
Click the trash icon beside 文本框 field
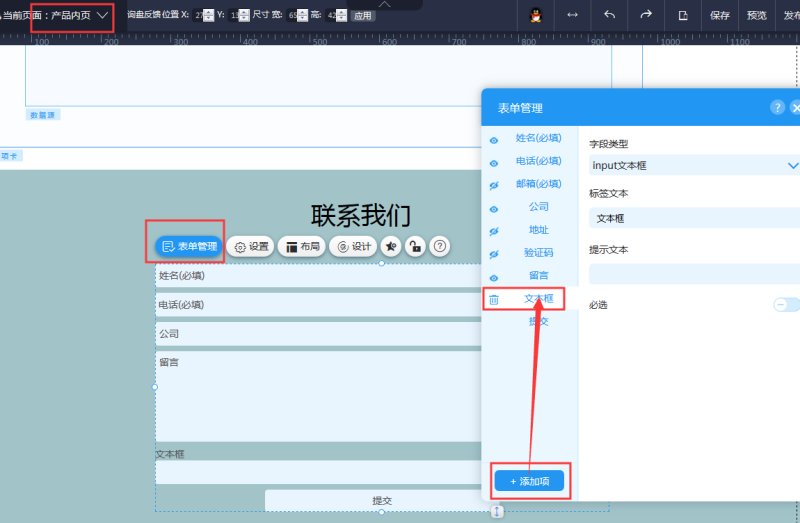493,299
